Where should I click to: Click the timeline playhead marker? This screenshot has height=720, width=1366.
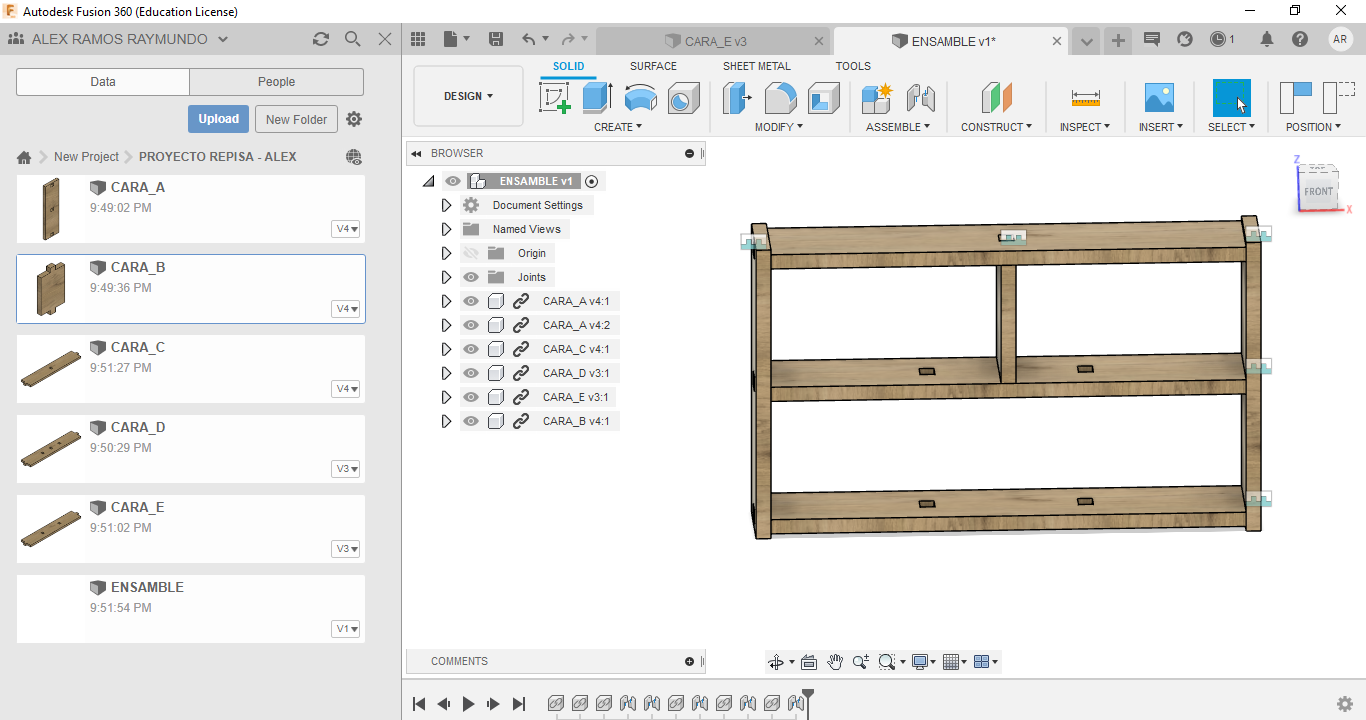click(x=808, y=695)
